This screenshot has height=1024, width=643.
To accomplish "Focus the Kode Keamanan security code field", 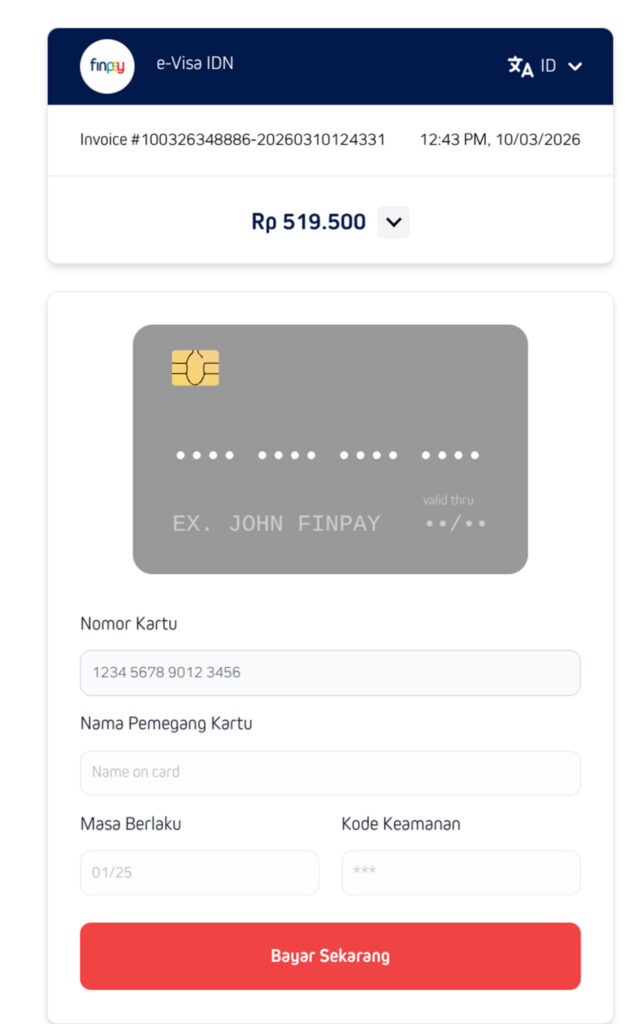I will 460,872.
